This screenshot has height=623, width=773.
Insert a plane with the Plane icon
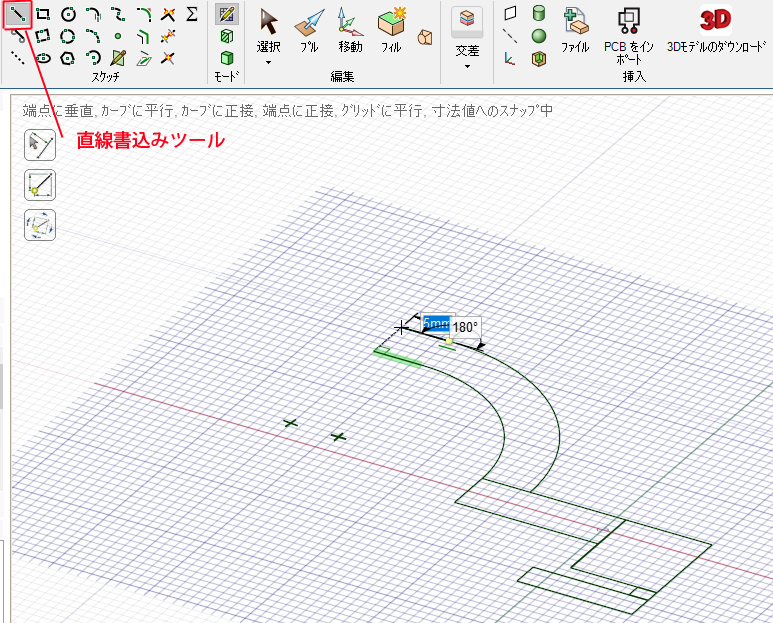(x=511, y=13)
